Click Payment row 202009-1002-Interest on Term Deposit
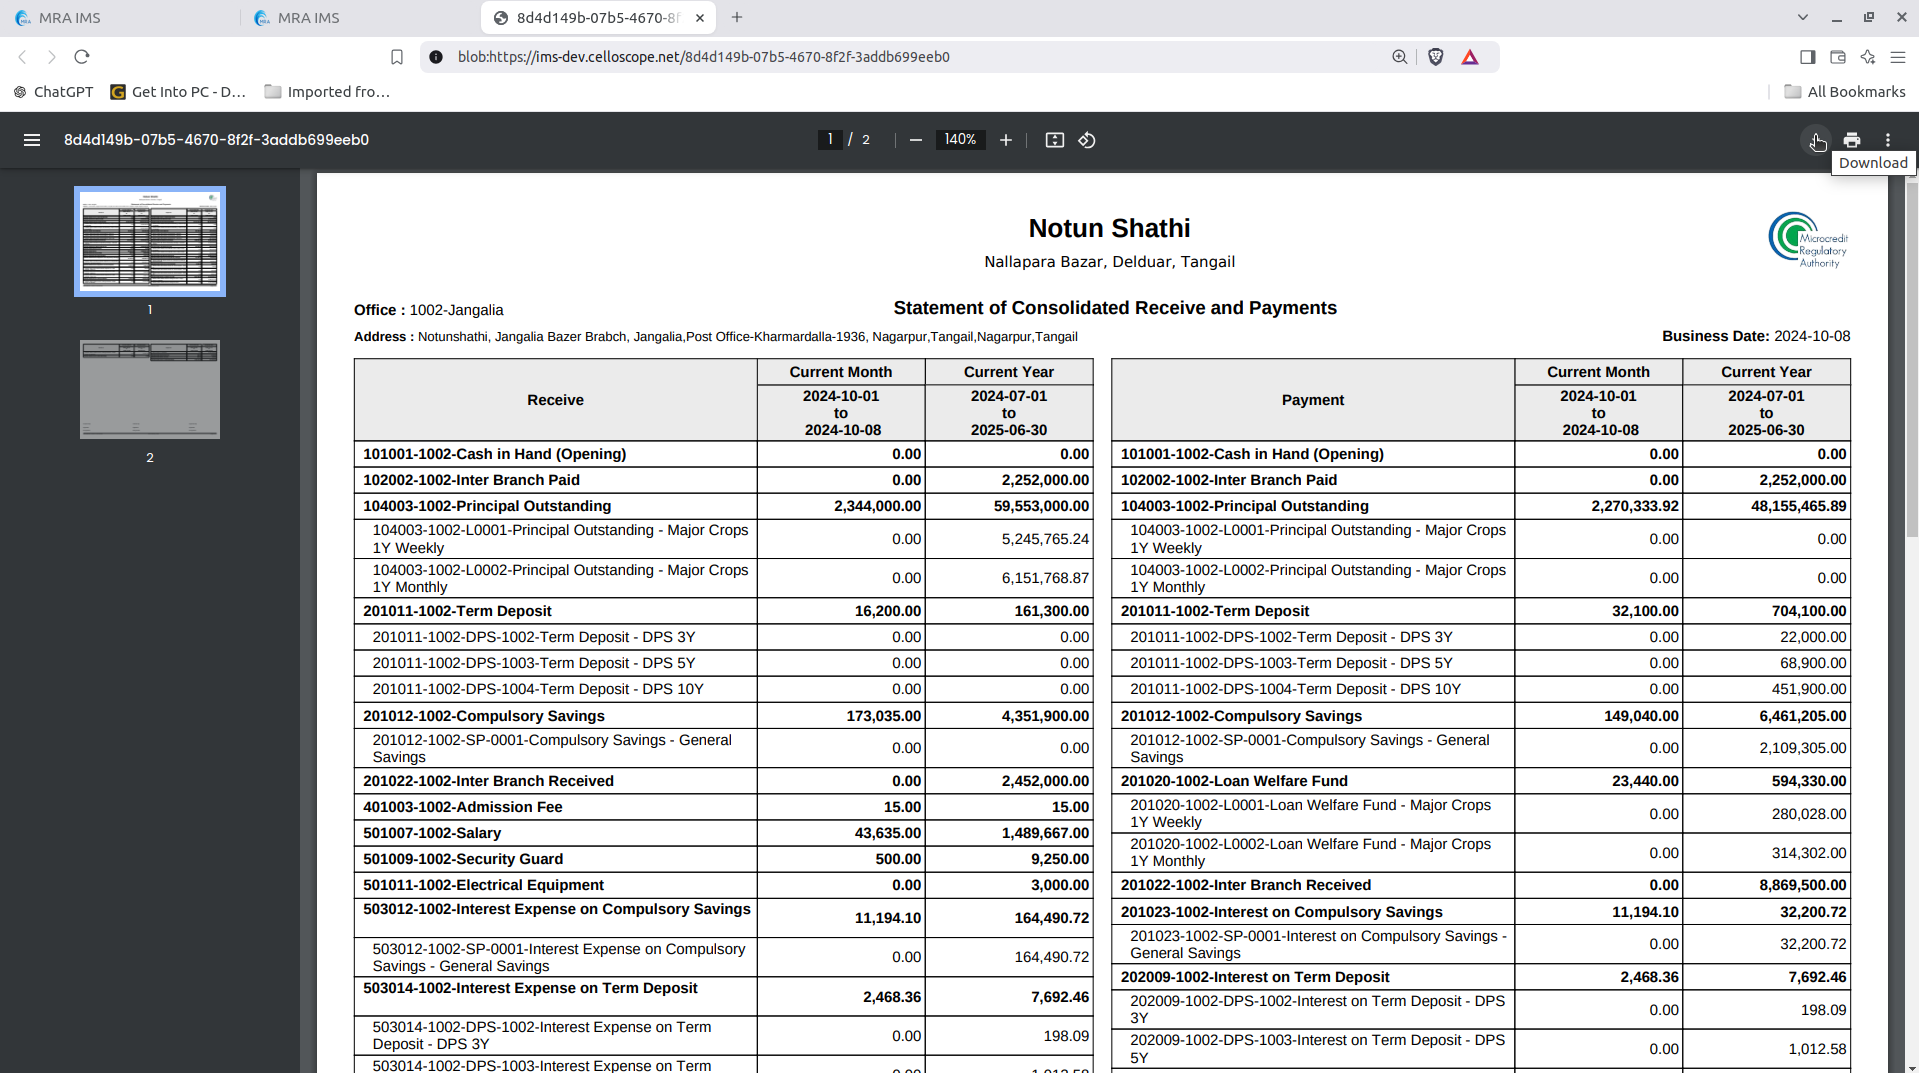 1480,977
